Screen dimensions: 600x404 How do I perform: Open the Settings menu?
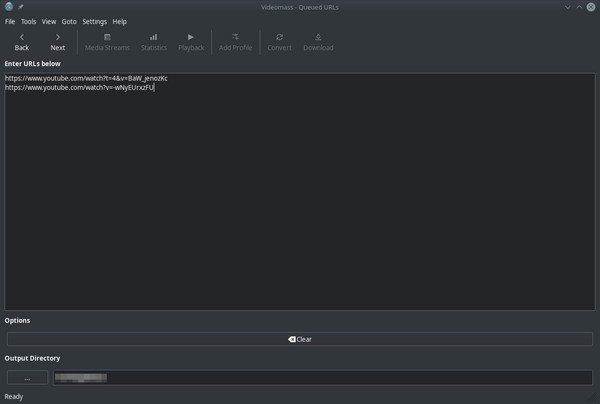coord(94,21)
